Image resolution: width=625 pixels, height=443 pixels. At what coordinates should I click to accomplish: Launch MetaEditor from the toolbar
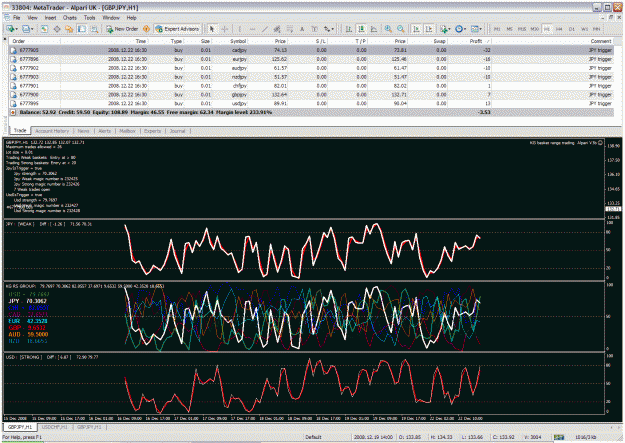146,29
